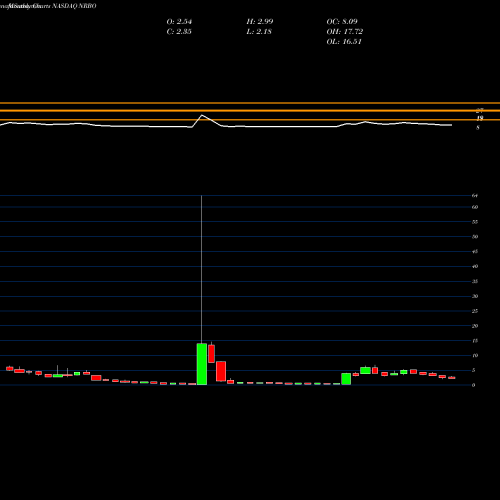Click the '30' price axis label
This screenshot has height=500, width=500.
click(x=475, y=296)
